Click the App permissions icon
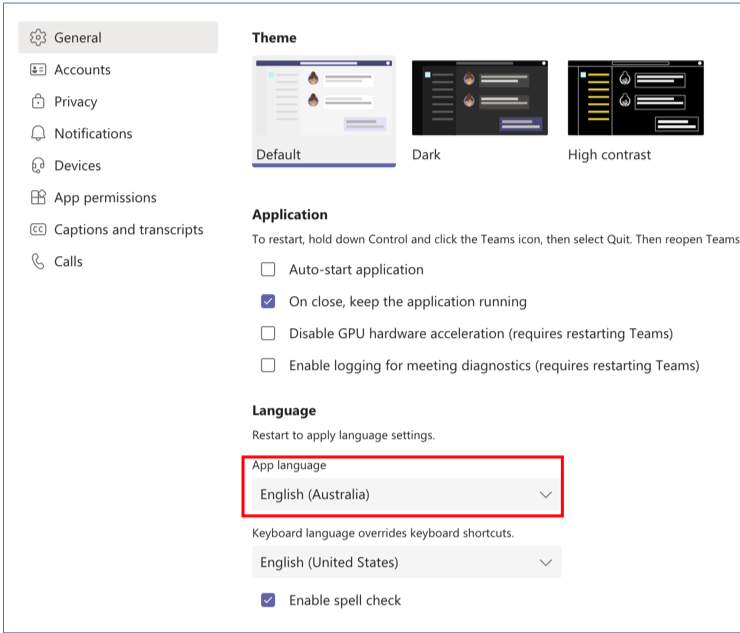 (38, 198)
